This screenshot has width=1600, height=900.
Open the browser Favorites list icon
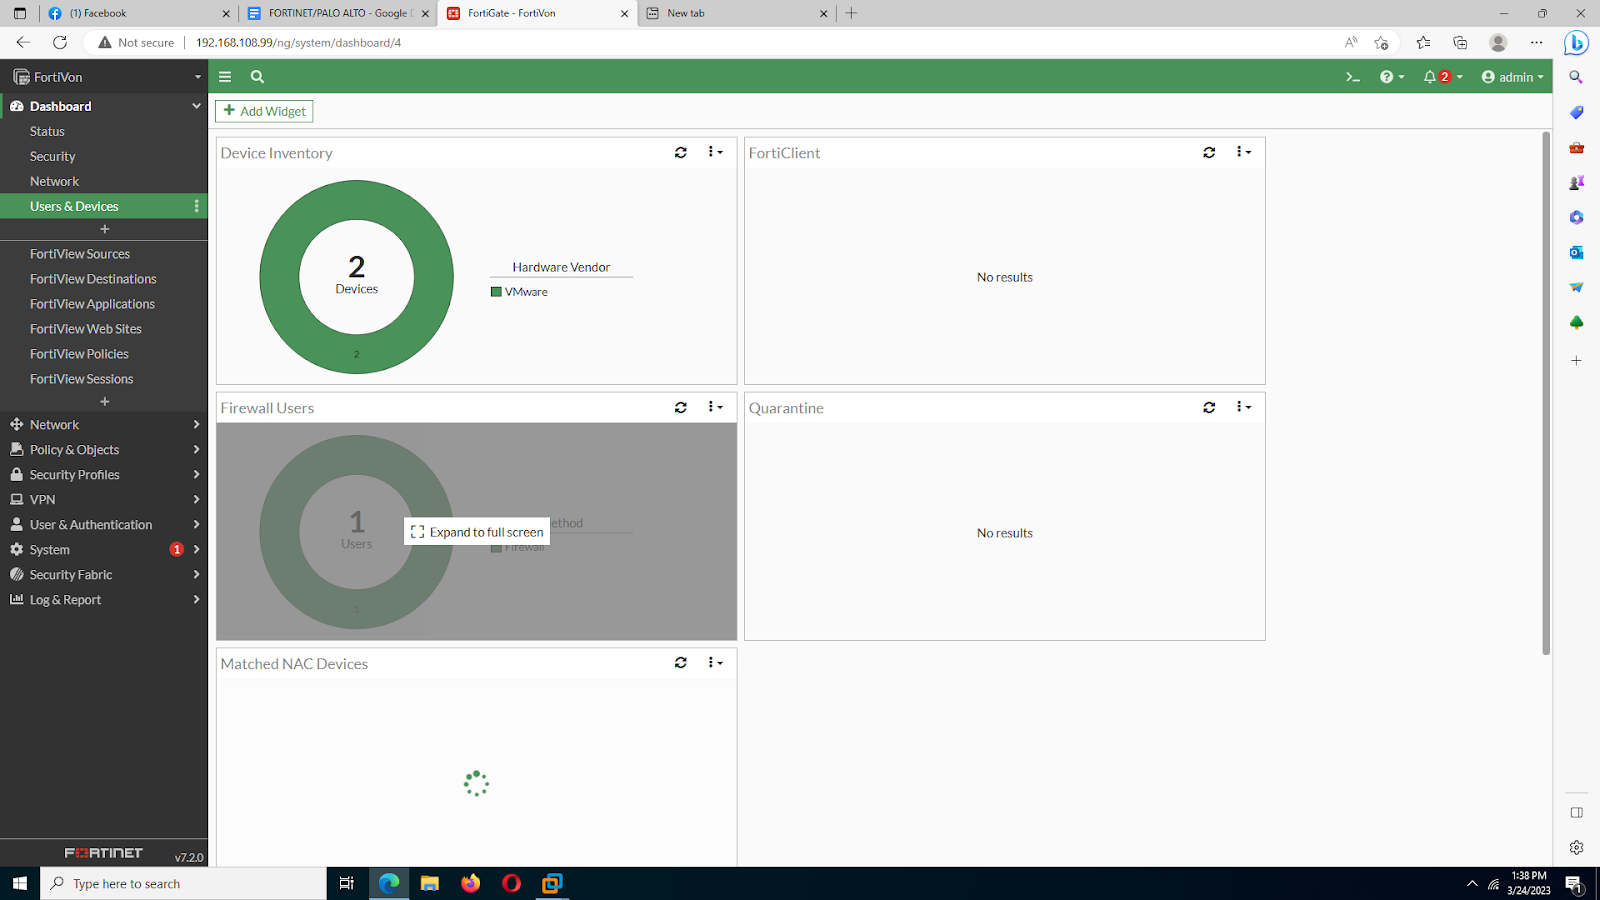point(1423,42)
